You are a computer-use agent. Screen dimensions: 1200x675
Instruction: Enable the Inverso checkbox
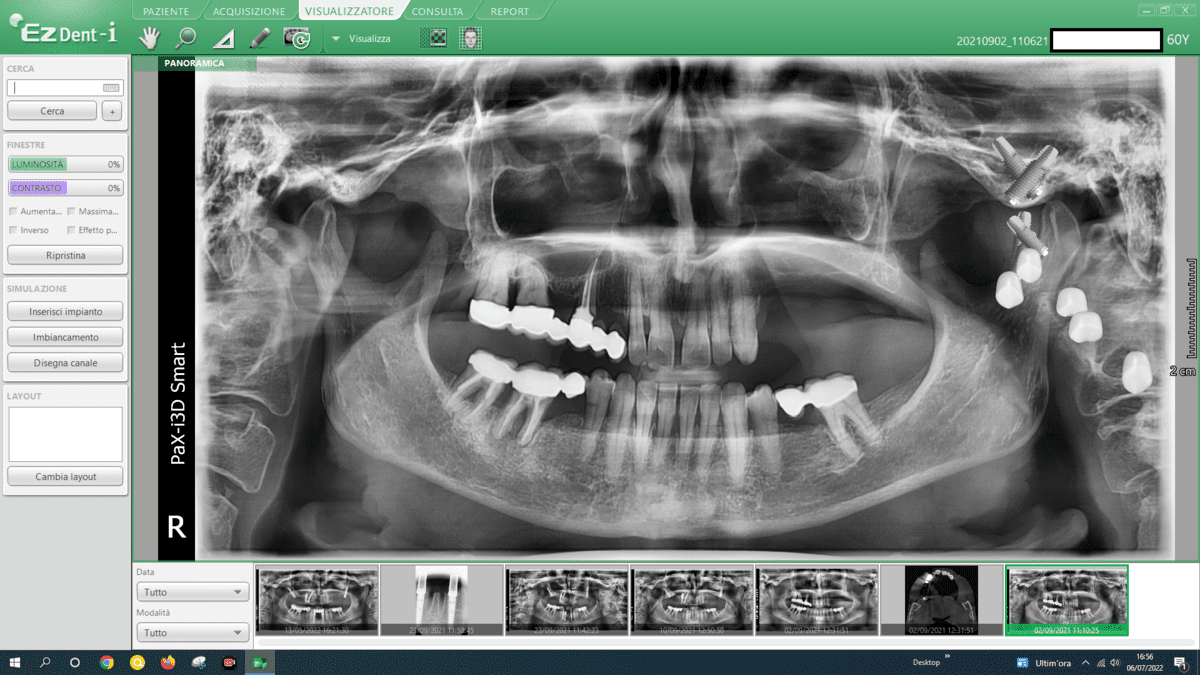tap(13, 230)
